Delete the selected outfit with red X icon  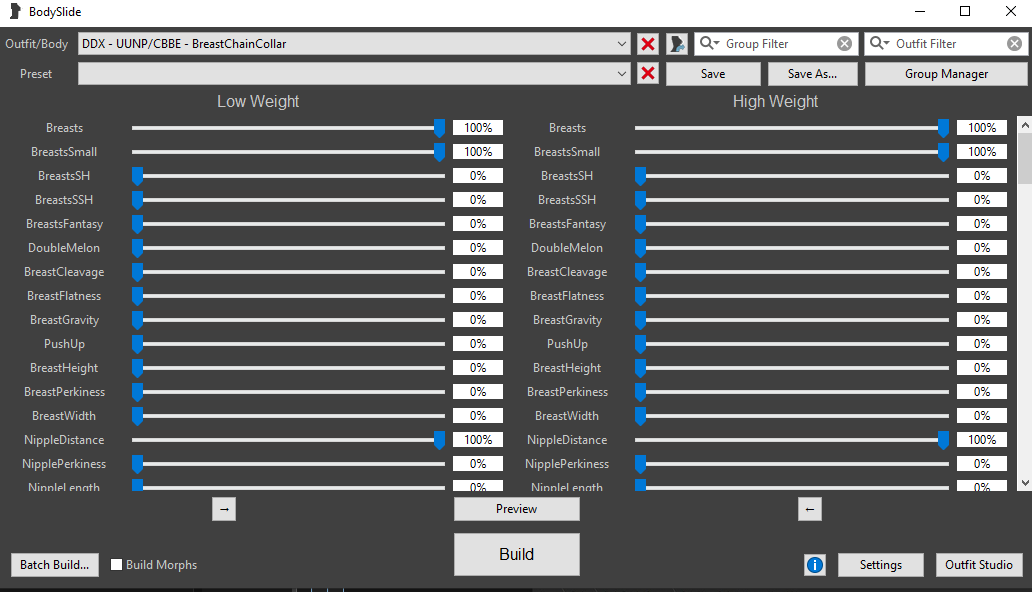[x=647, y=43]
